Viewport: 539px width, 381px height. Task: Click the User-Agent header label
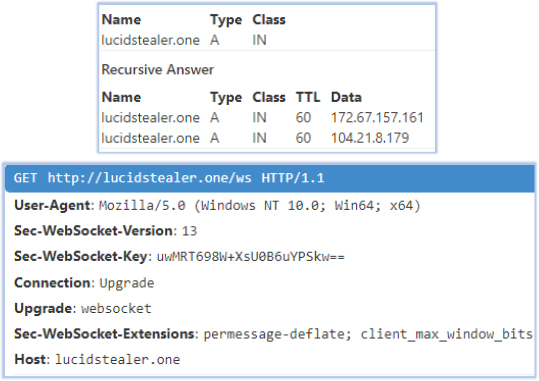(52, 205)
